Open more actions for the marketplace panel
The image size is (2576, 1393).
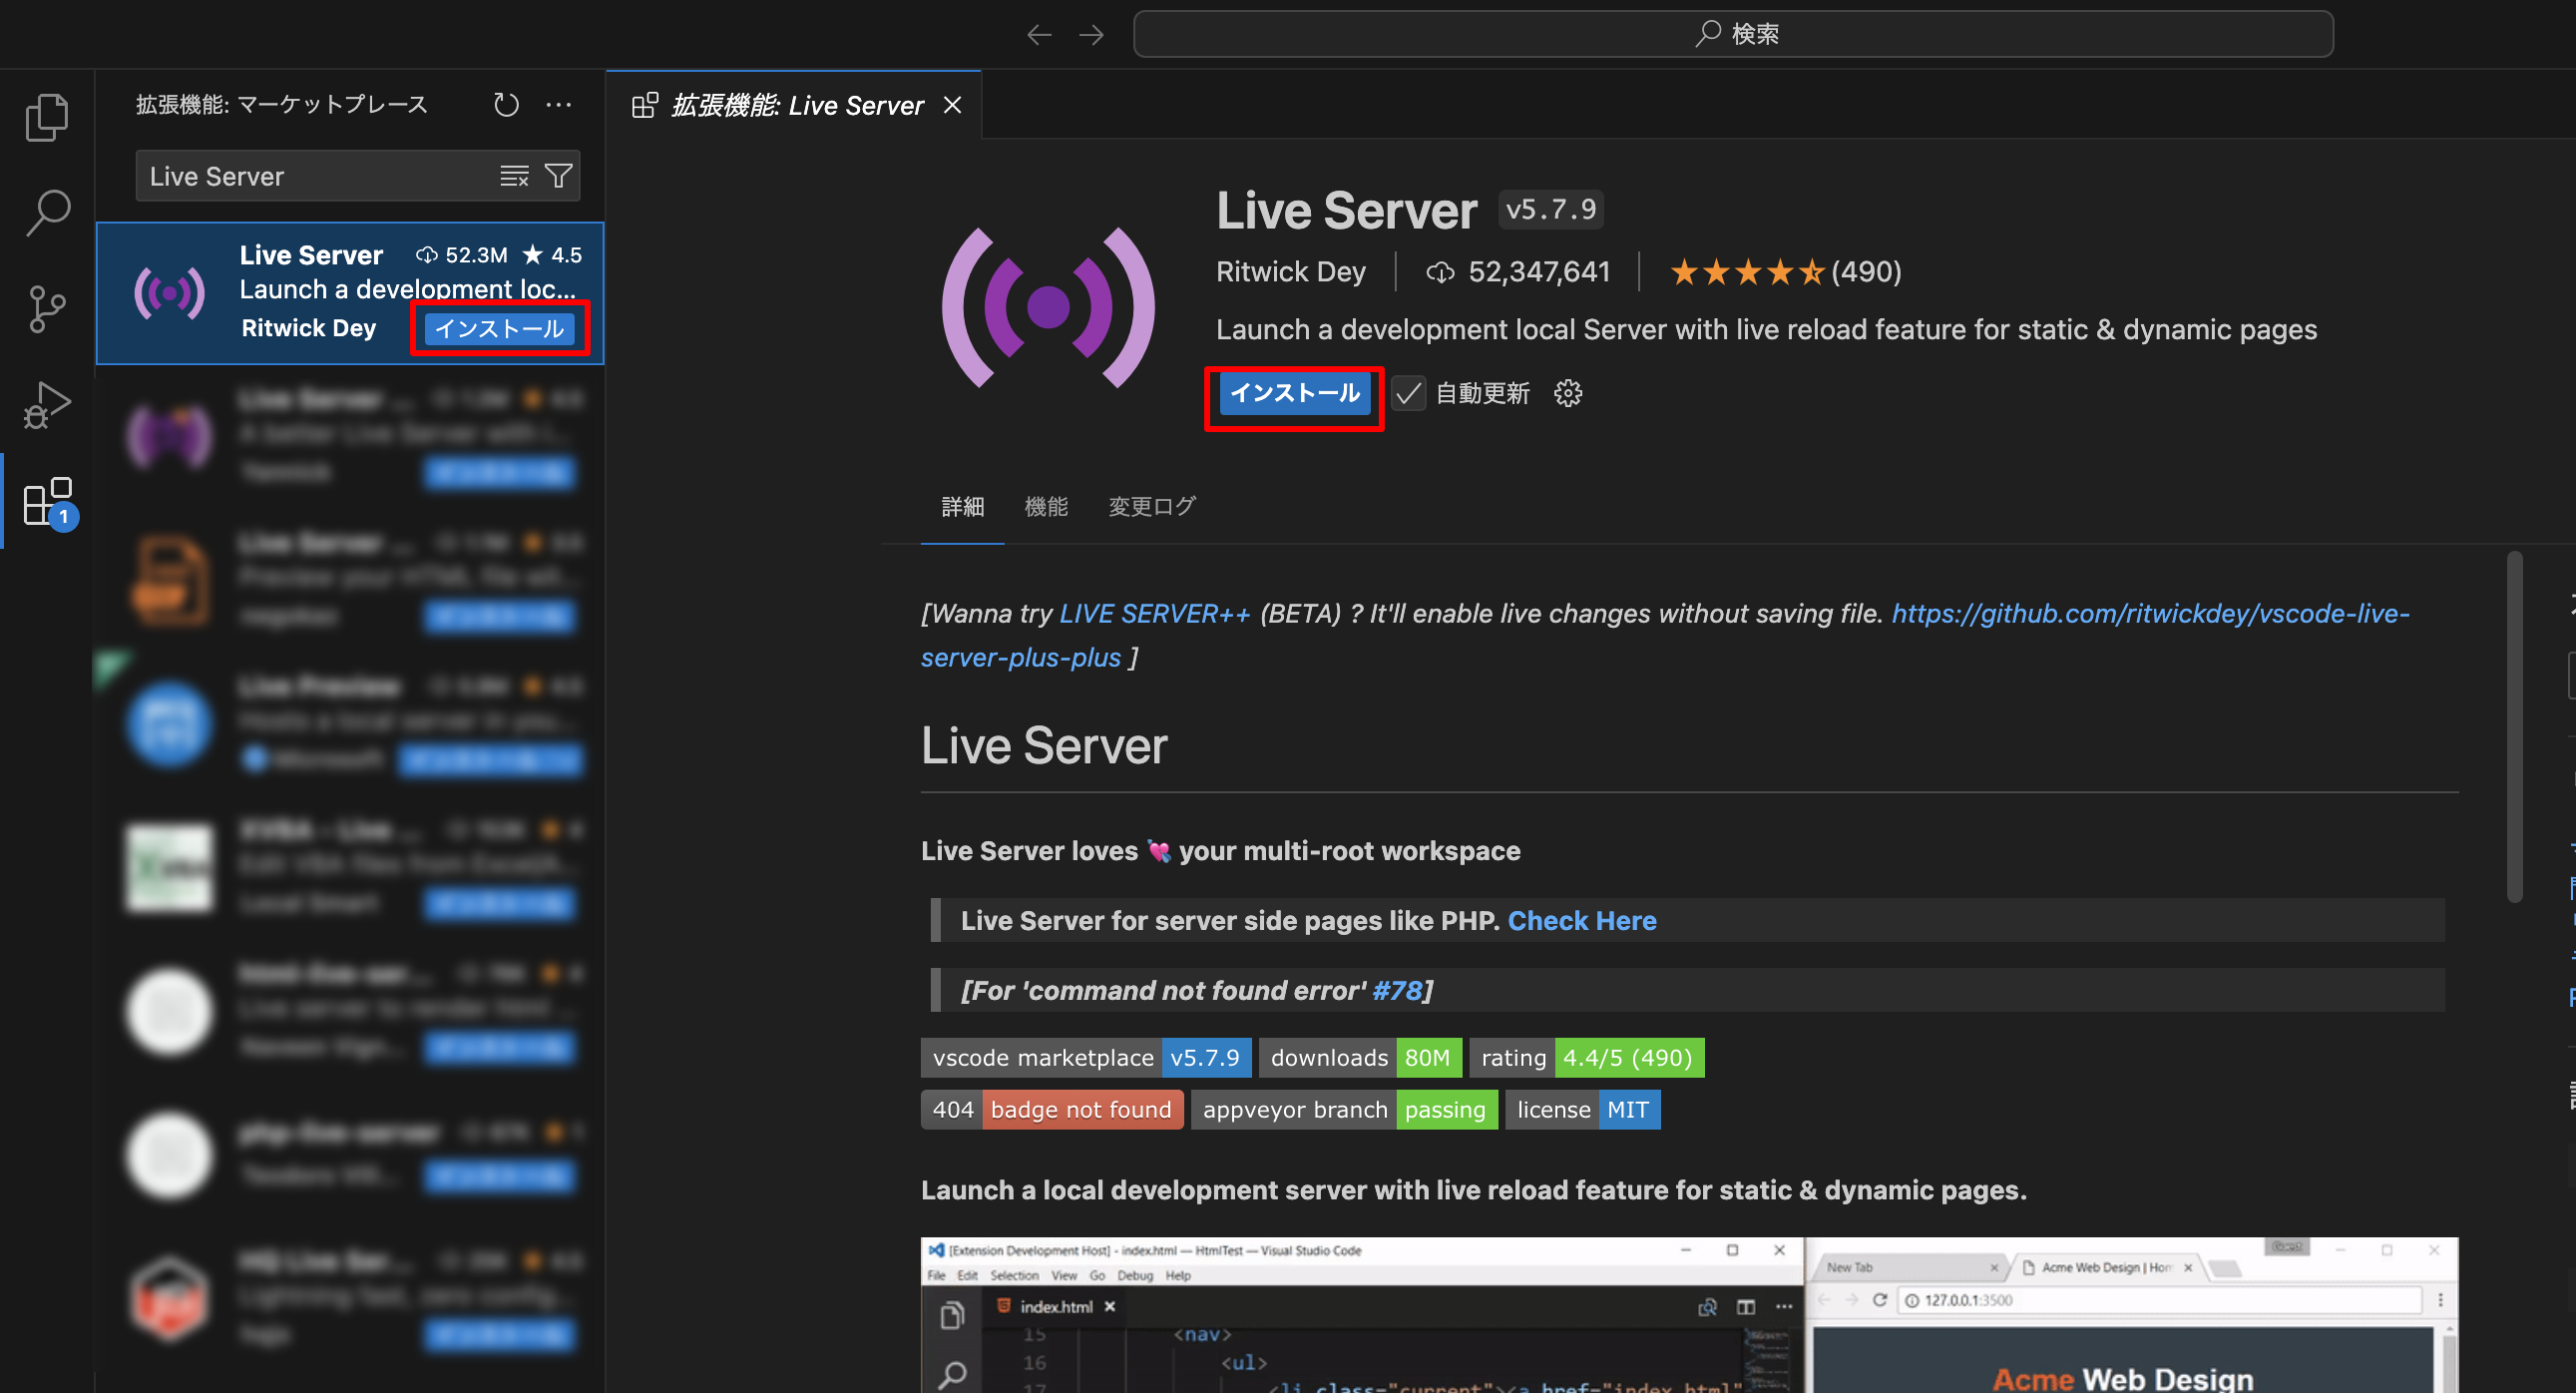(559, 105)
